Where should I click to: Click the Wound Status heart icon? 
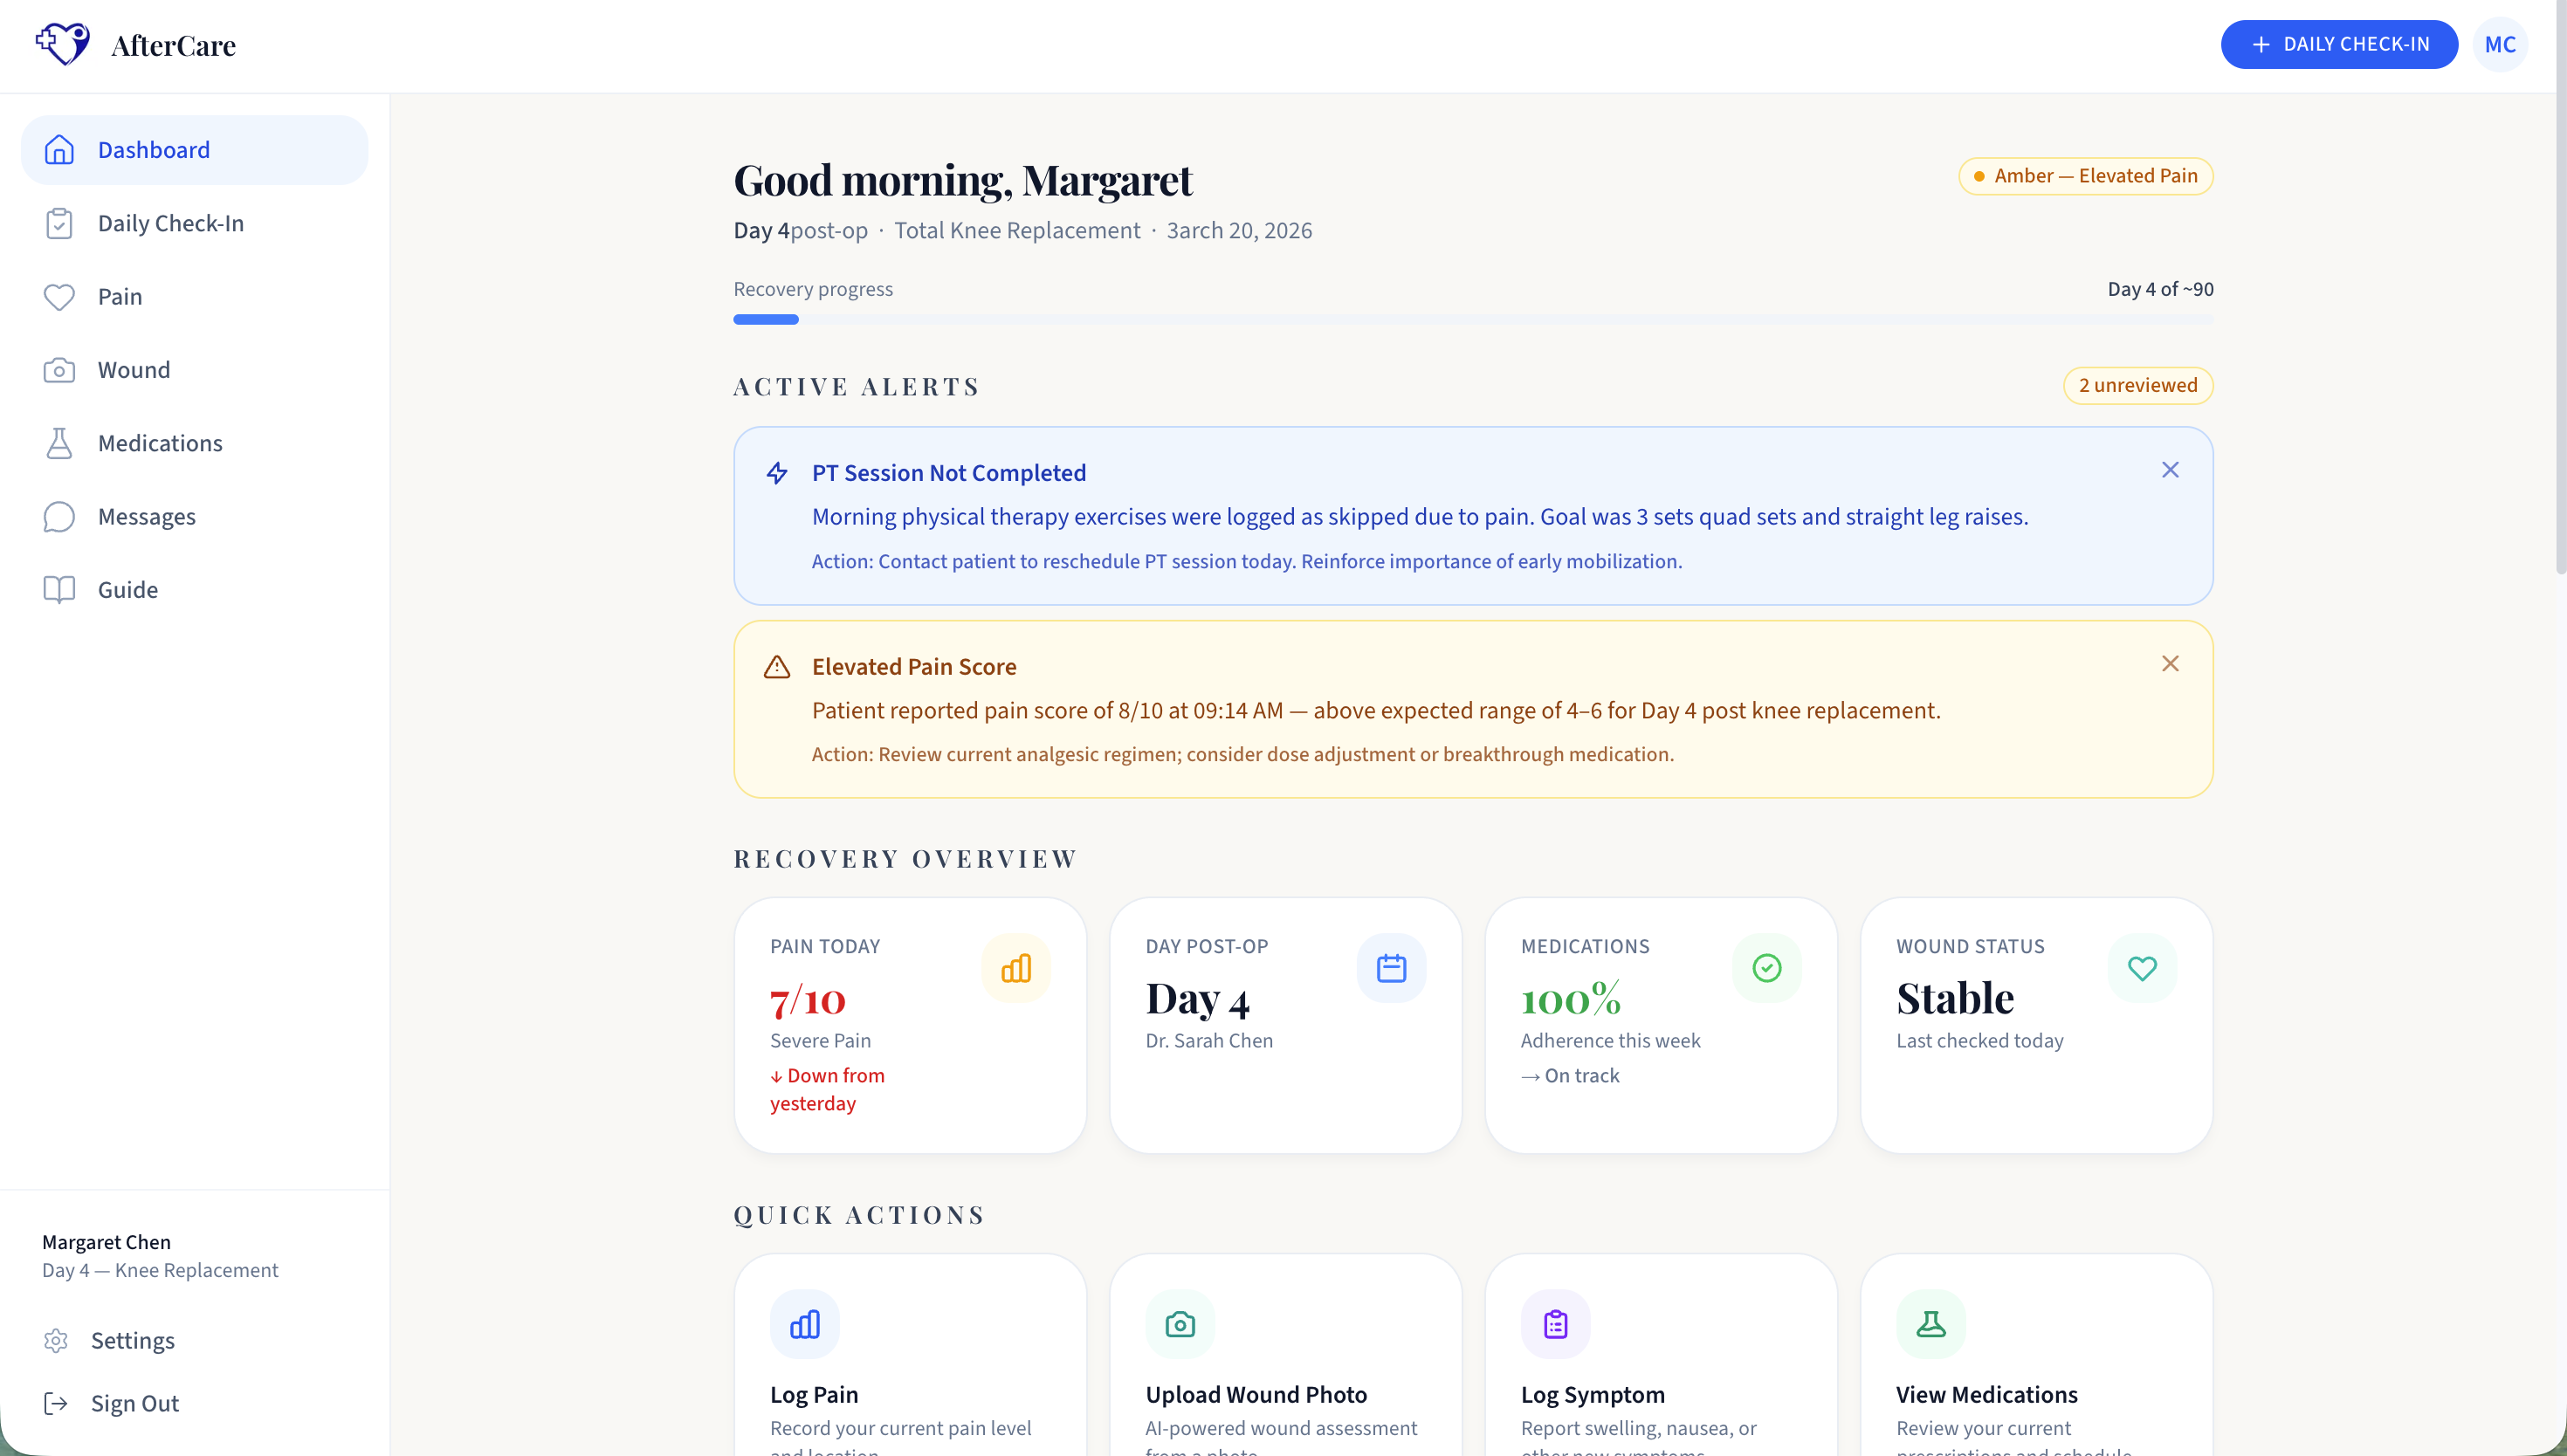[x=2141, y=968]
